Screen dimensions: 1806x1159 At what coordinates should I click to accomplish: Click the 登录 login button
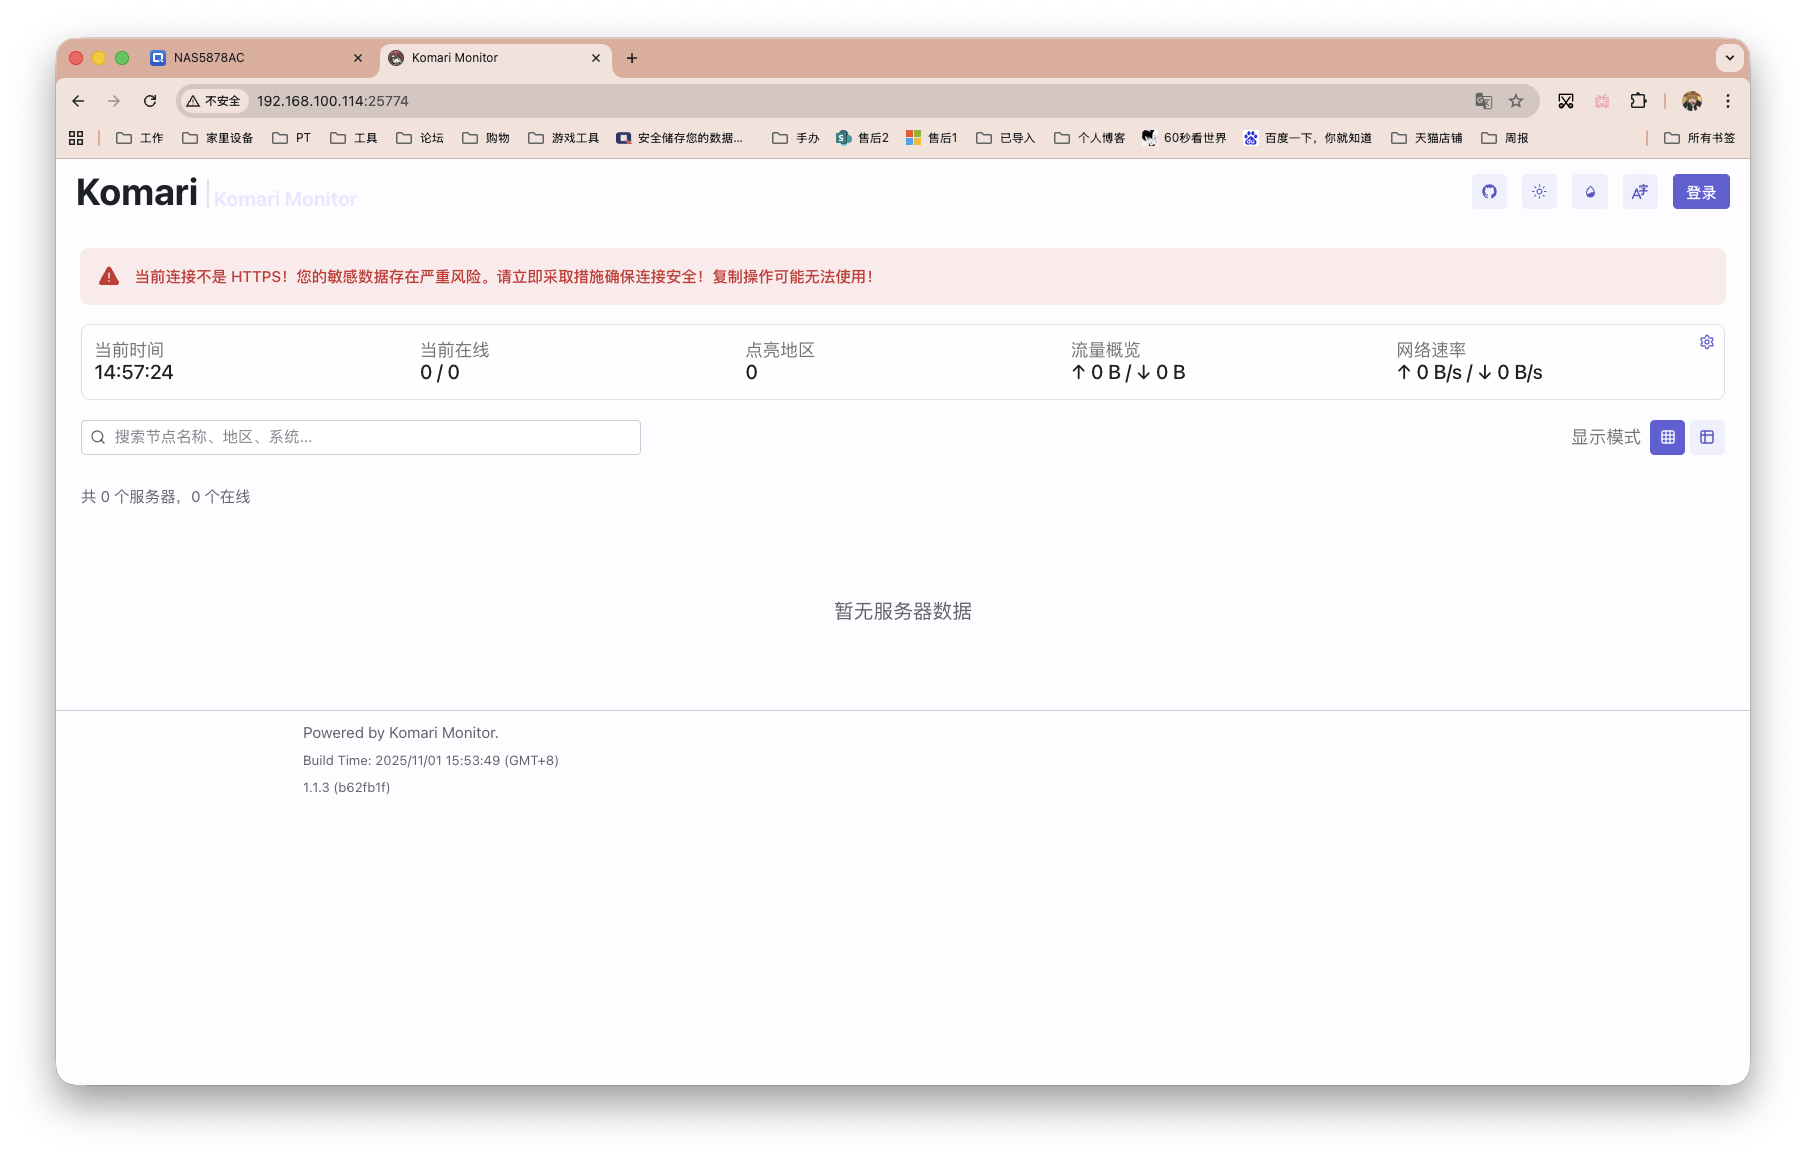click(1700, 192)
